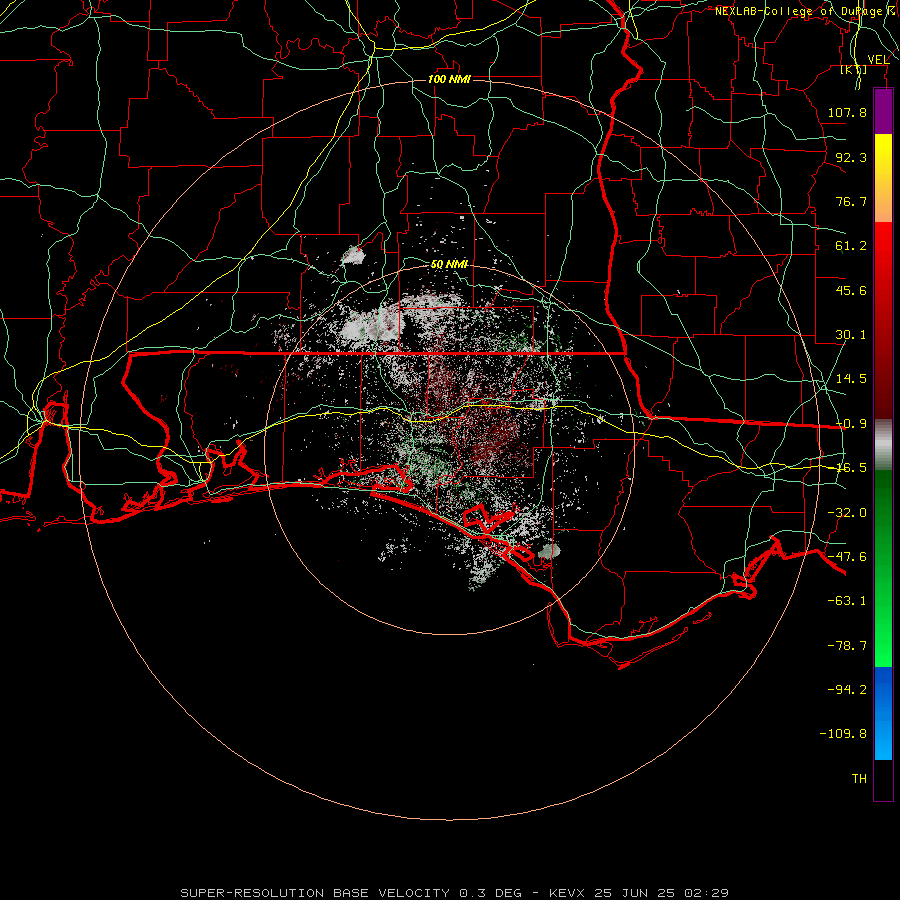Select the -78.7 scale label
Screen dimensions: 900x900
847,646
